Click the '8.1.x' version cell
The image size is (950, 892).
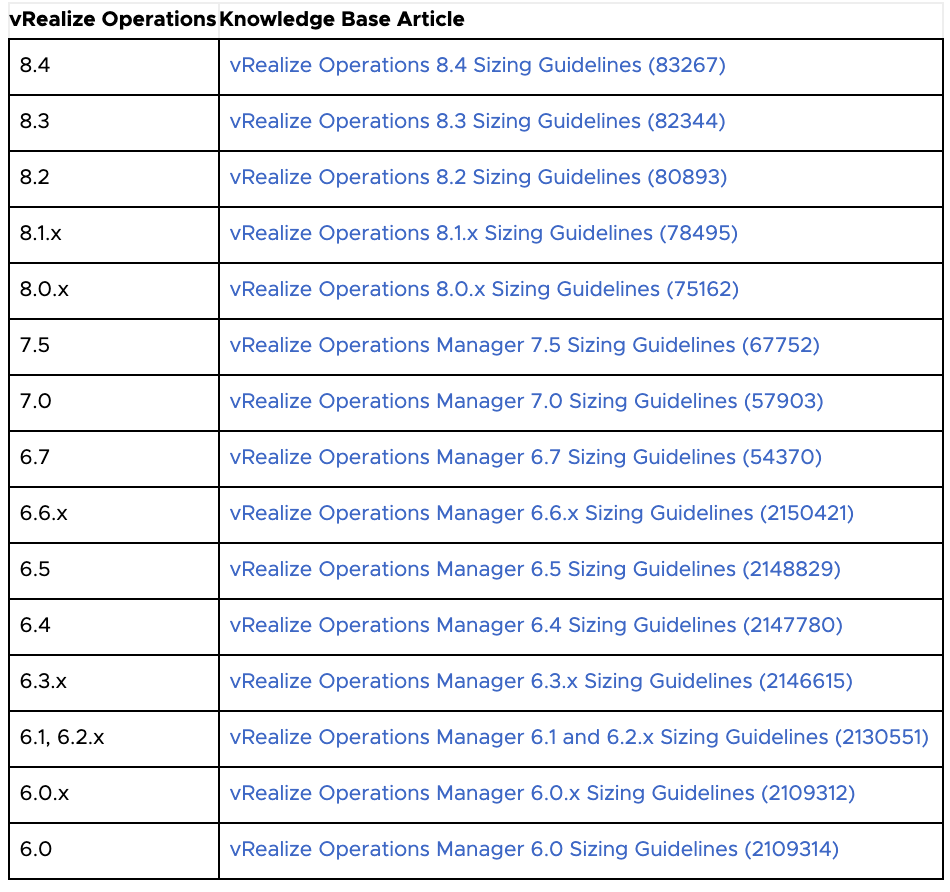pyautogui.click(x=114, y=233)
